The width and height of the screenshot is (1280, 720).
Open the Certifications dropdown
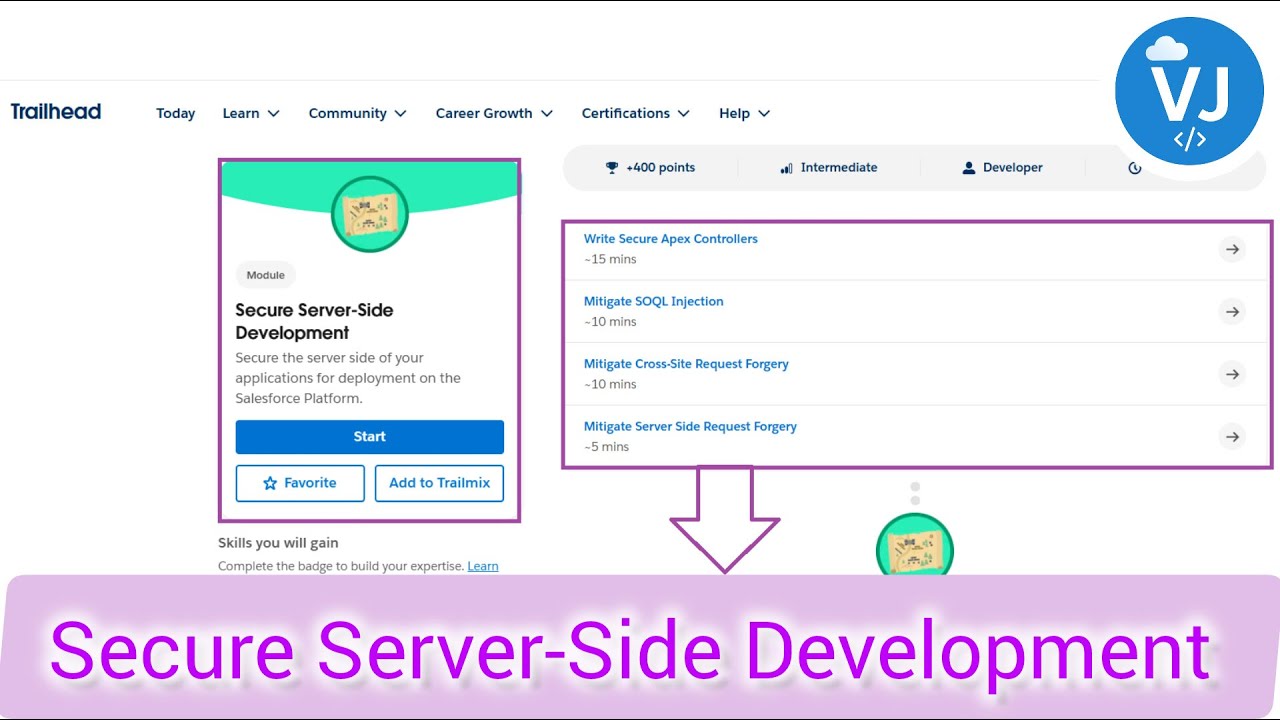tap(636, 113)
